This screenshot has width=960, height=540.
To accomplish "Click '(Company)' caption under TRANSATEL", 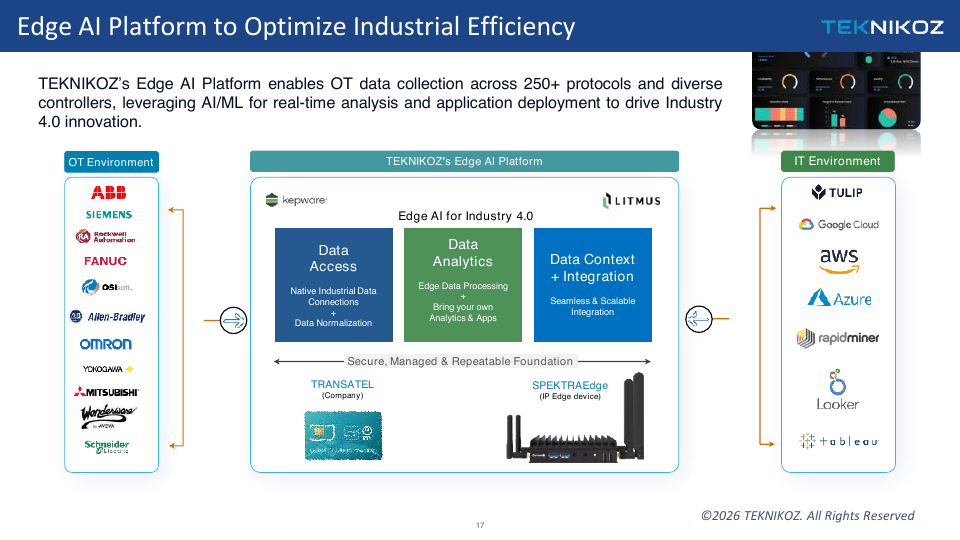I will (342, 396).
